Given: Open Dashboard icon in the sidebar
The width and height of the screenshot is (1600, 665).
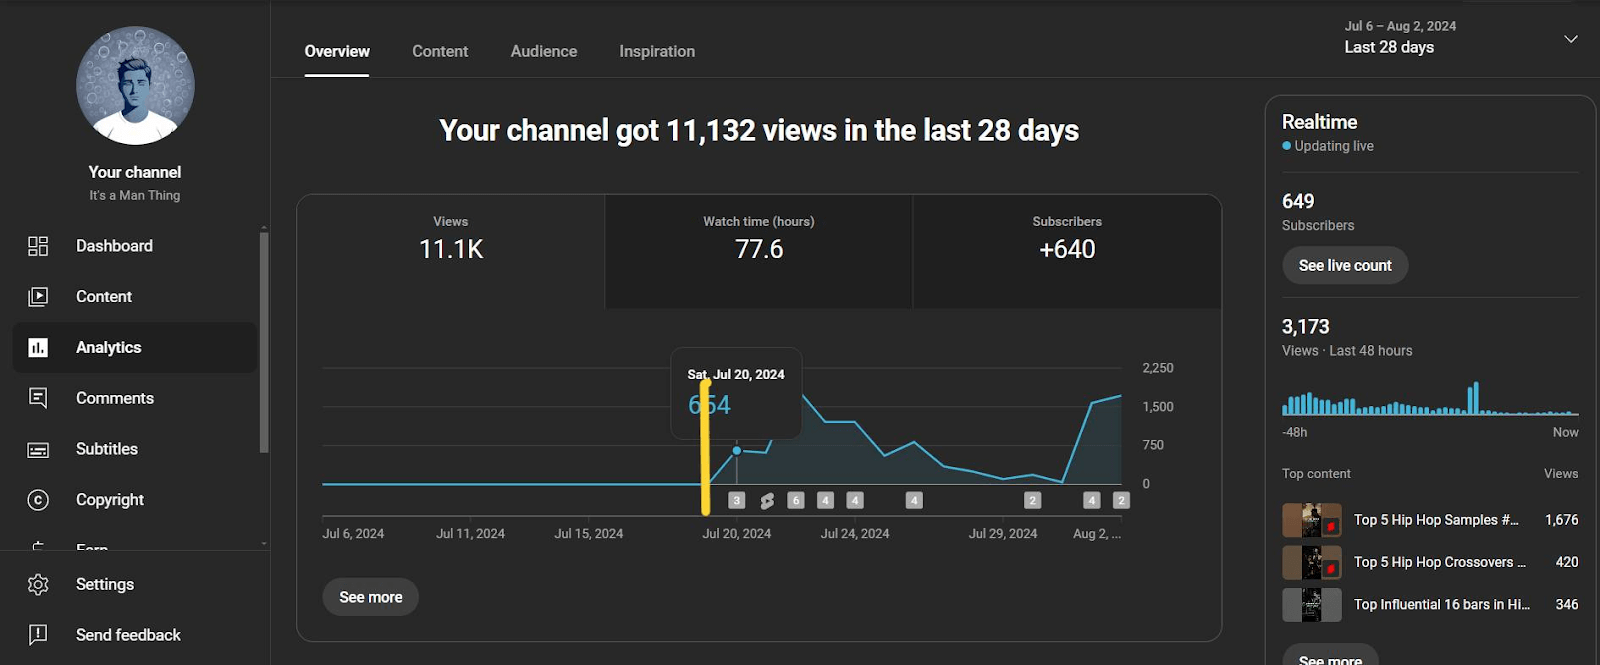Looking at the screenshot, I should click(x=38, y=246).
